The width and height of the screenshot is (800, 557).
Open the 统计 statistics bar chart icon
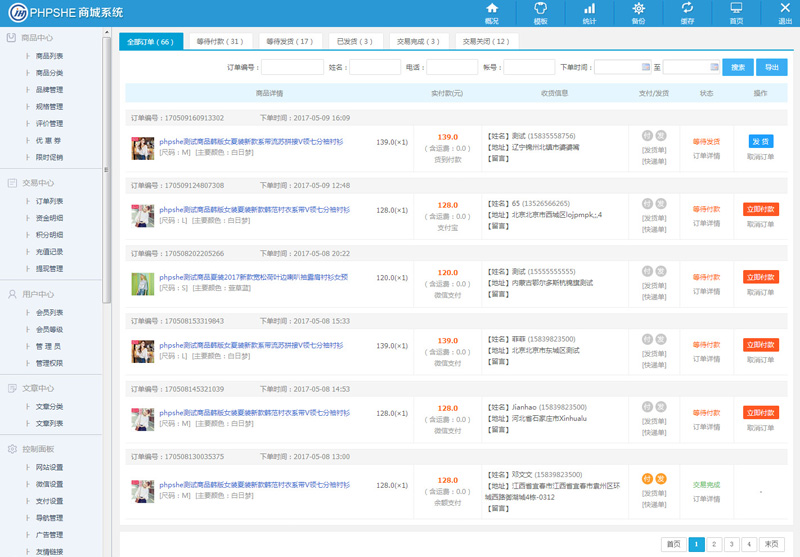coord(589,9)
